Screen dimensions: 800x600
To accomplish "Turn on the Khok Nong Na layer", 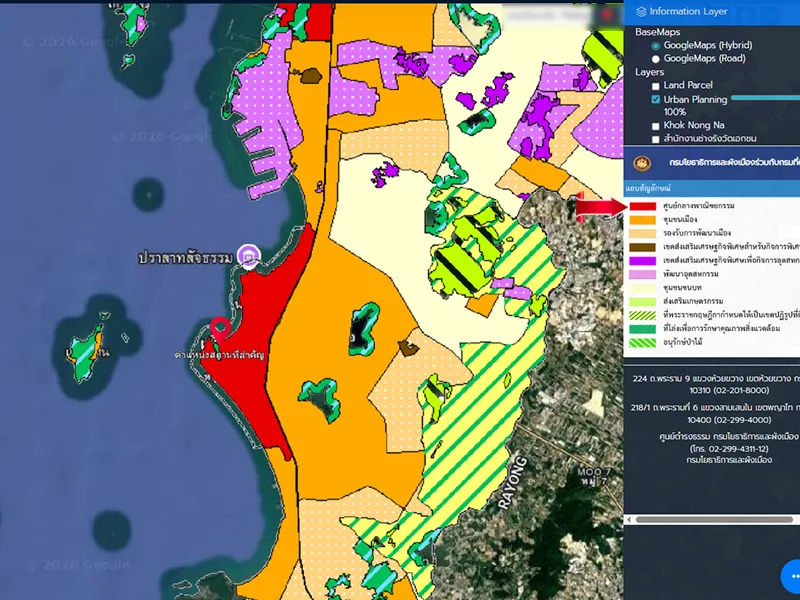I will (x=656, y=126).
